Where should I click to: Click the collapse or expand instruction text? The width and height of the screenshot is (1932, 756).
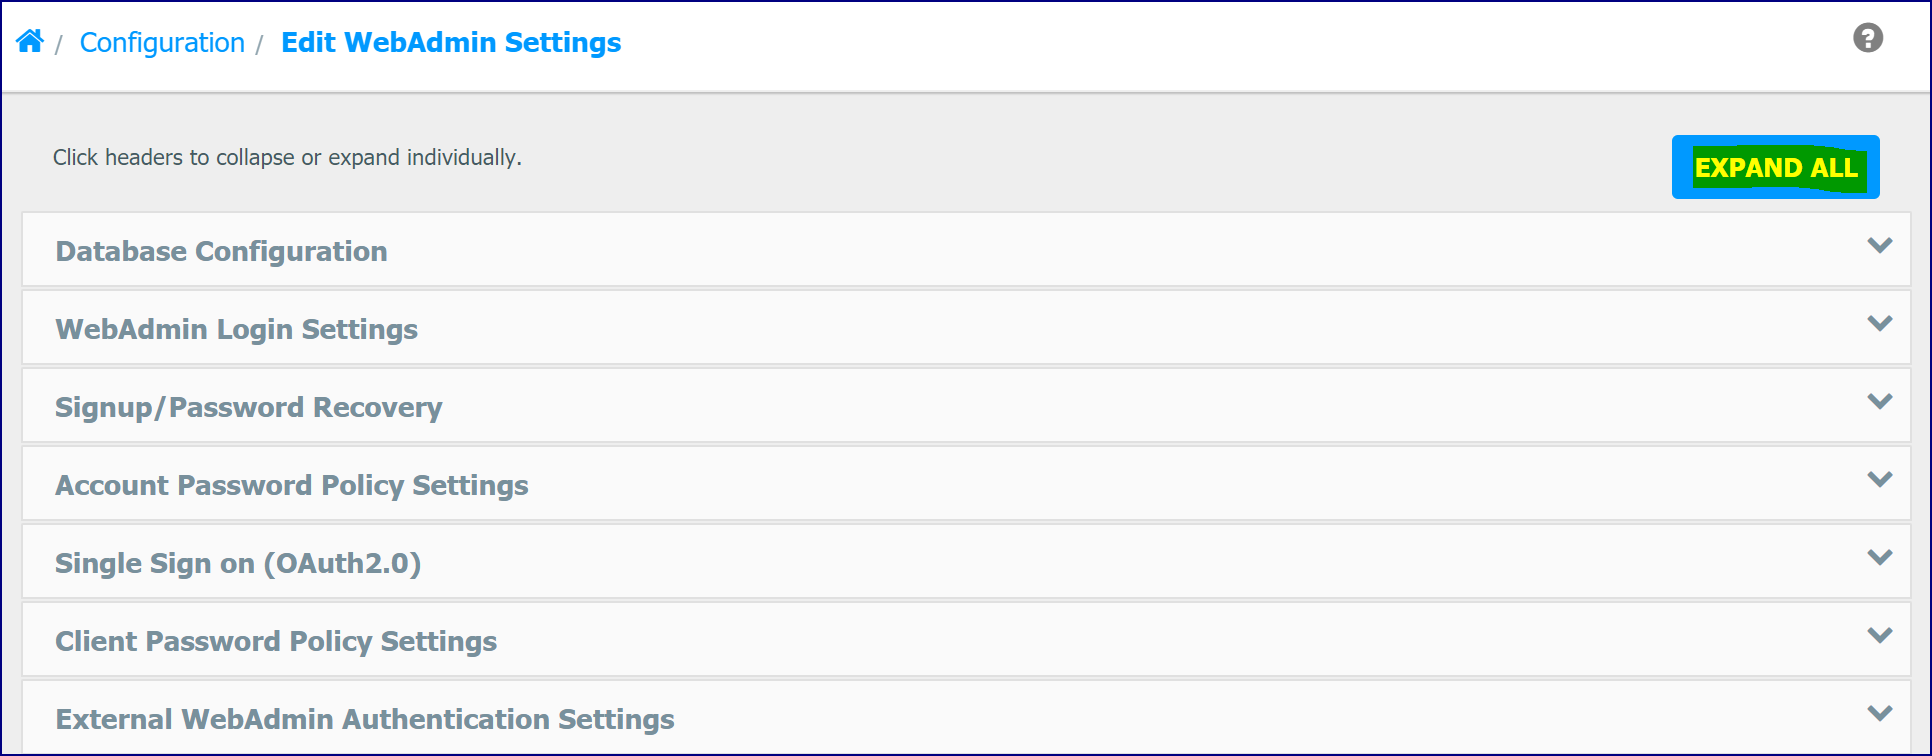(287, 158)
